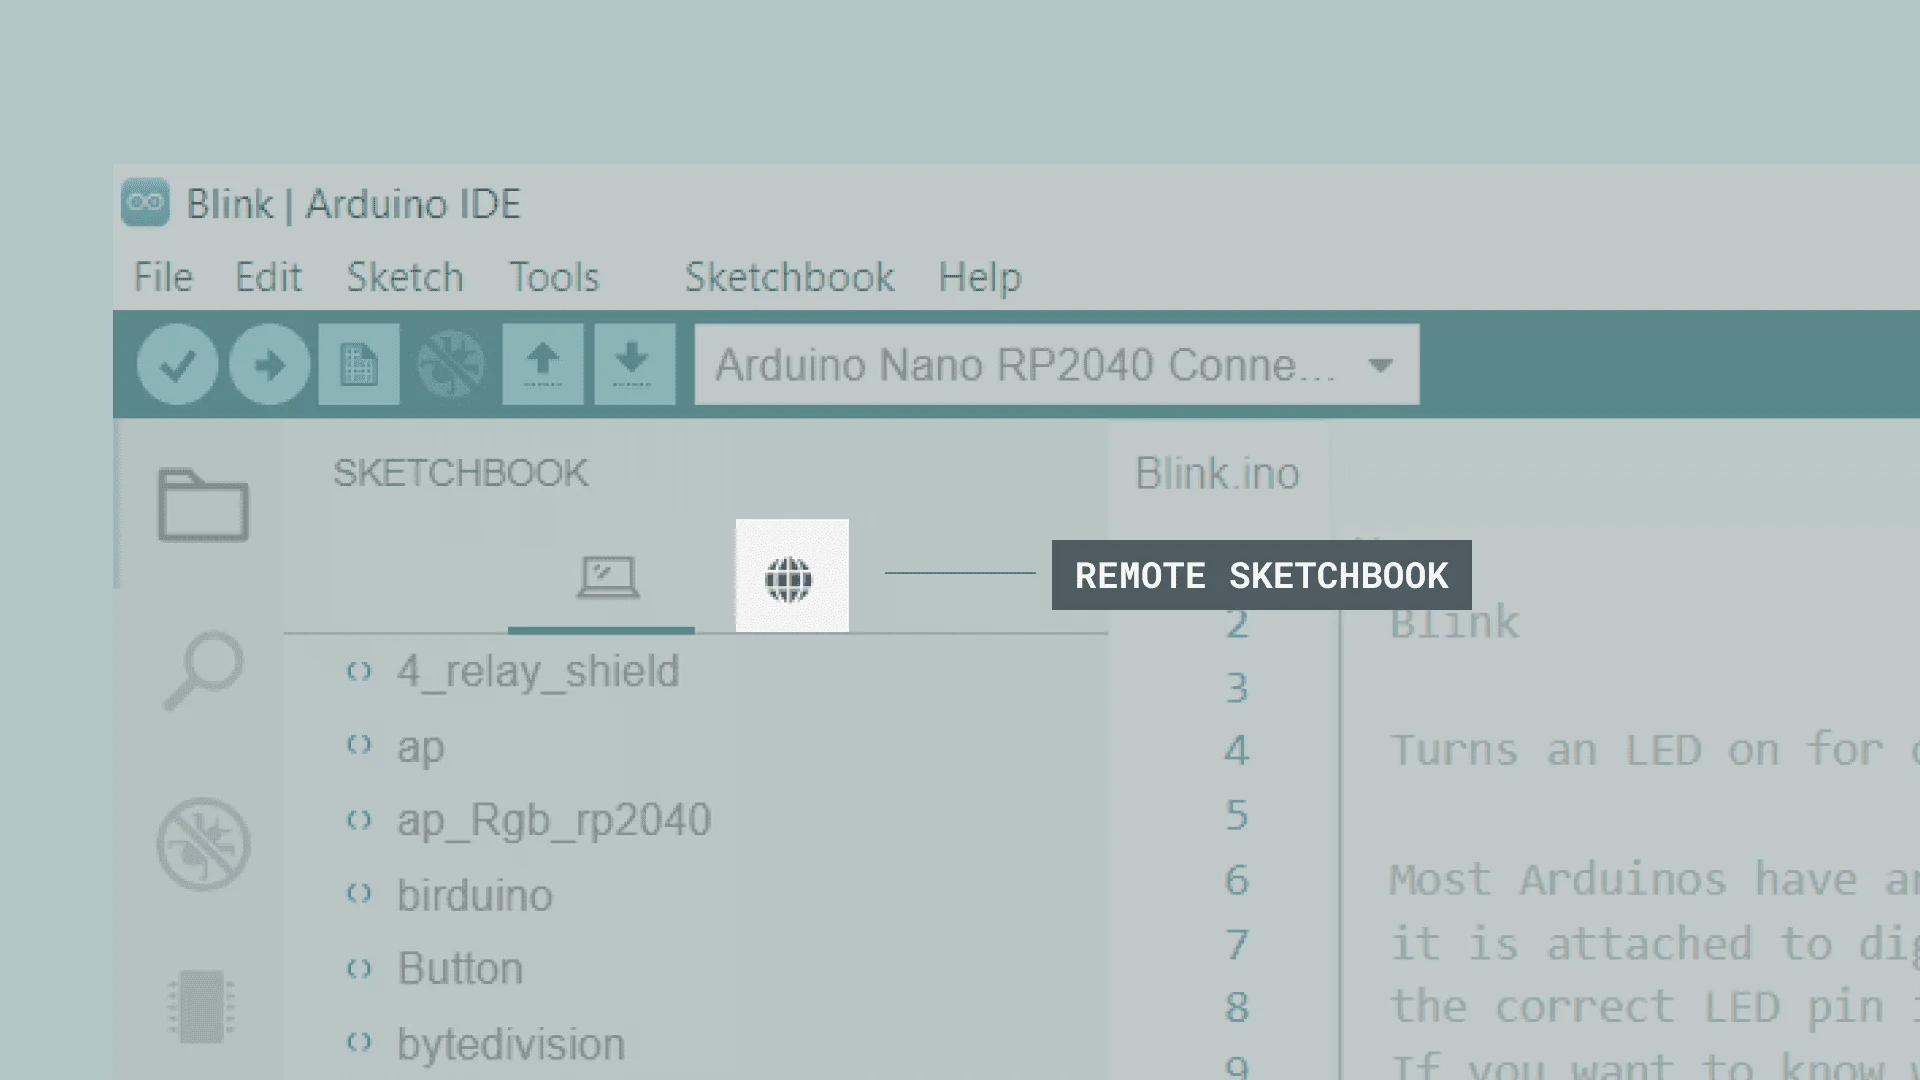Open the Debug bug sidebar panel
Viewport: 1920px width, 1080px height.
[x=203, y=844]
